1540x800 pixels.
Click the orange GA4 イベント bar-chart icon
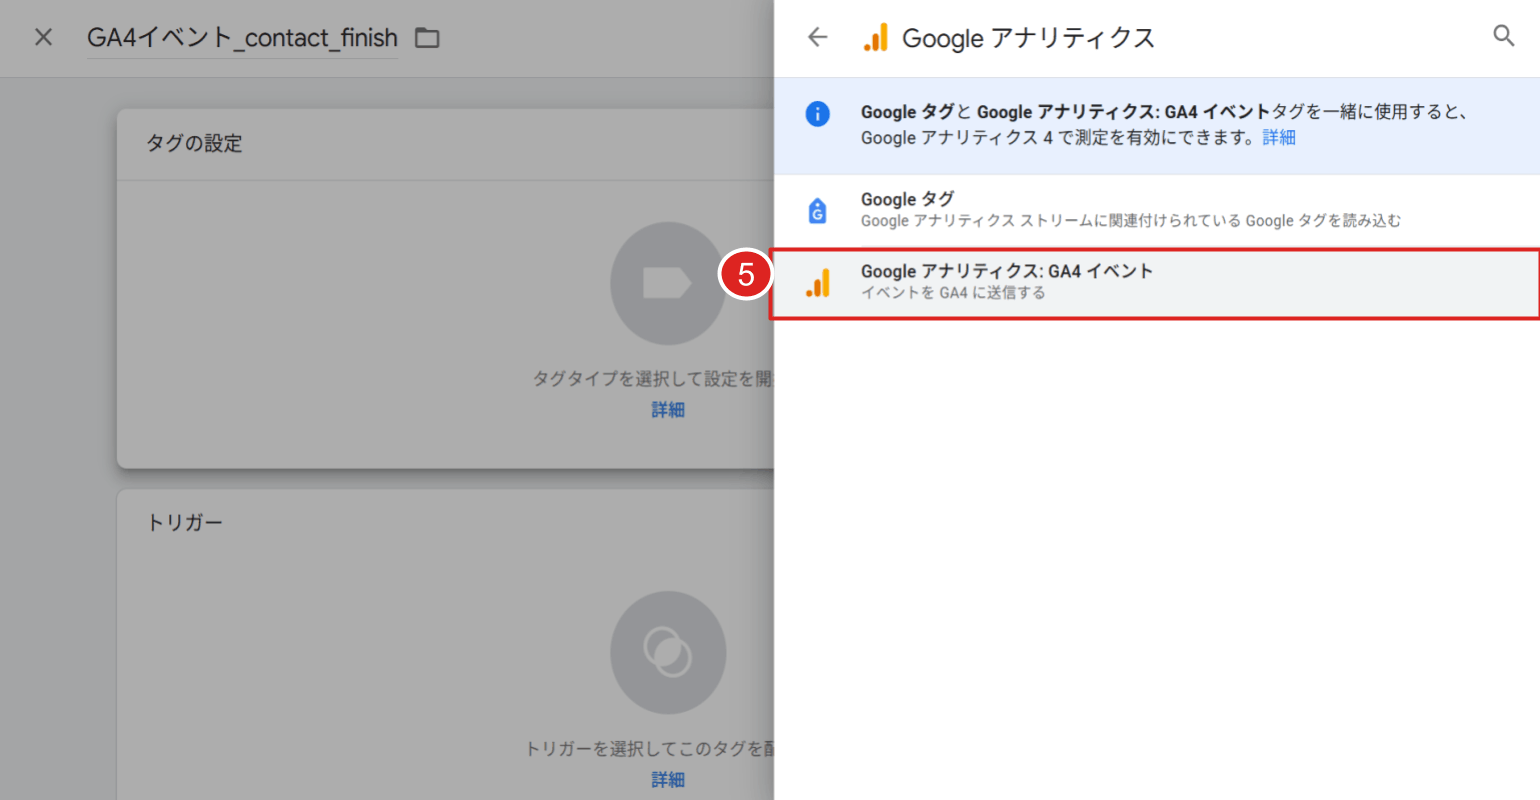click(817, 281)
